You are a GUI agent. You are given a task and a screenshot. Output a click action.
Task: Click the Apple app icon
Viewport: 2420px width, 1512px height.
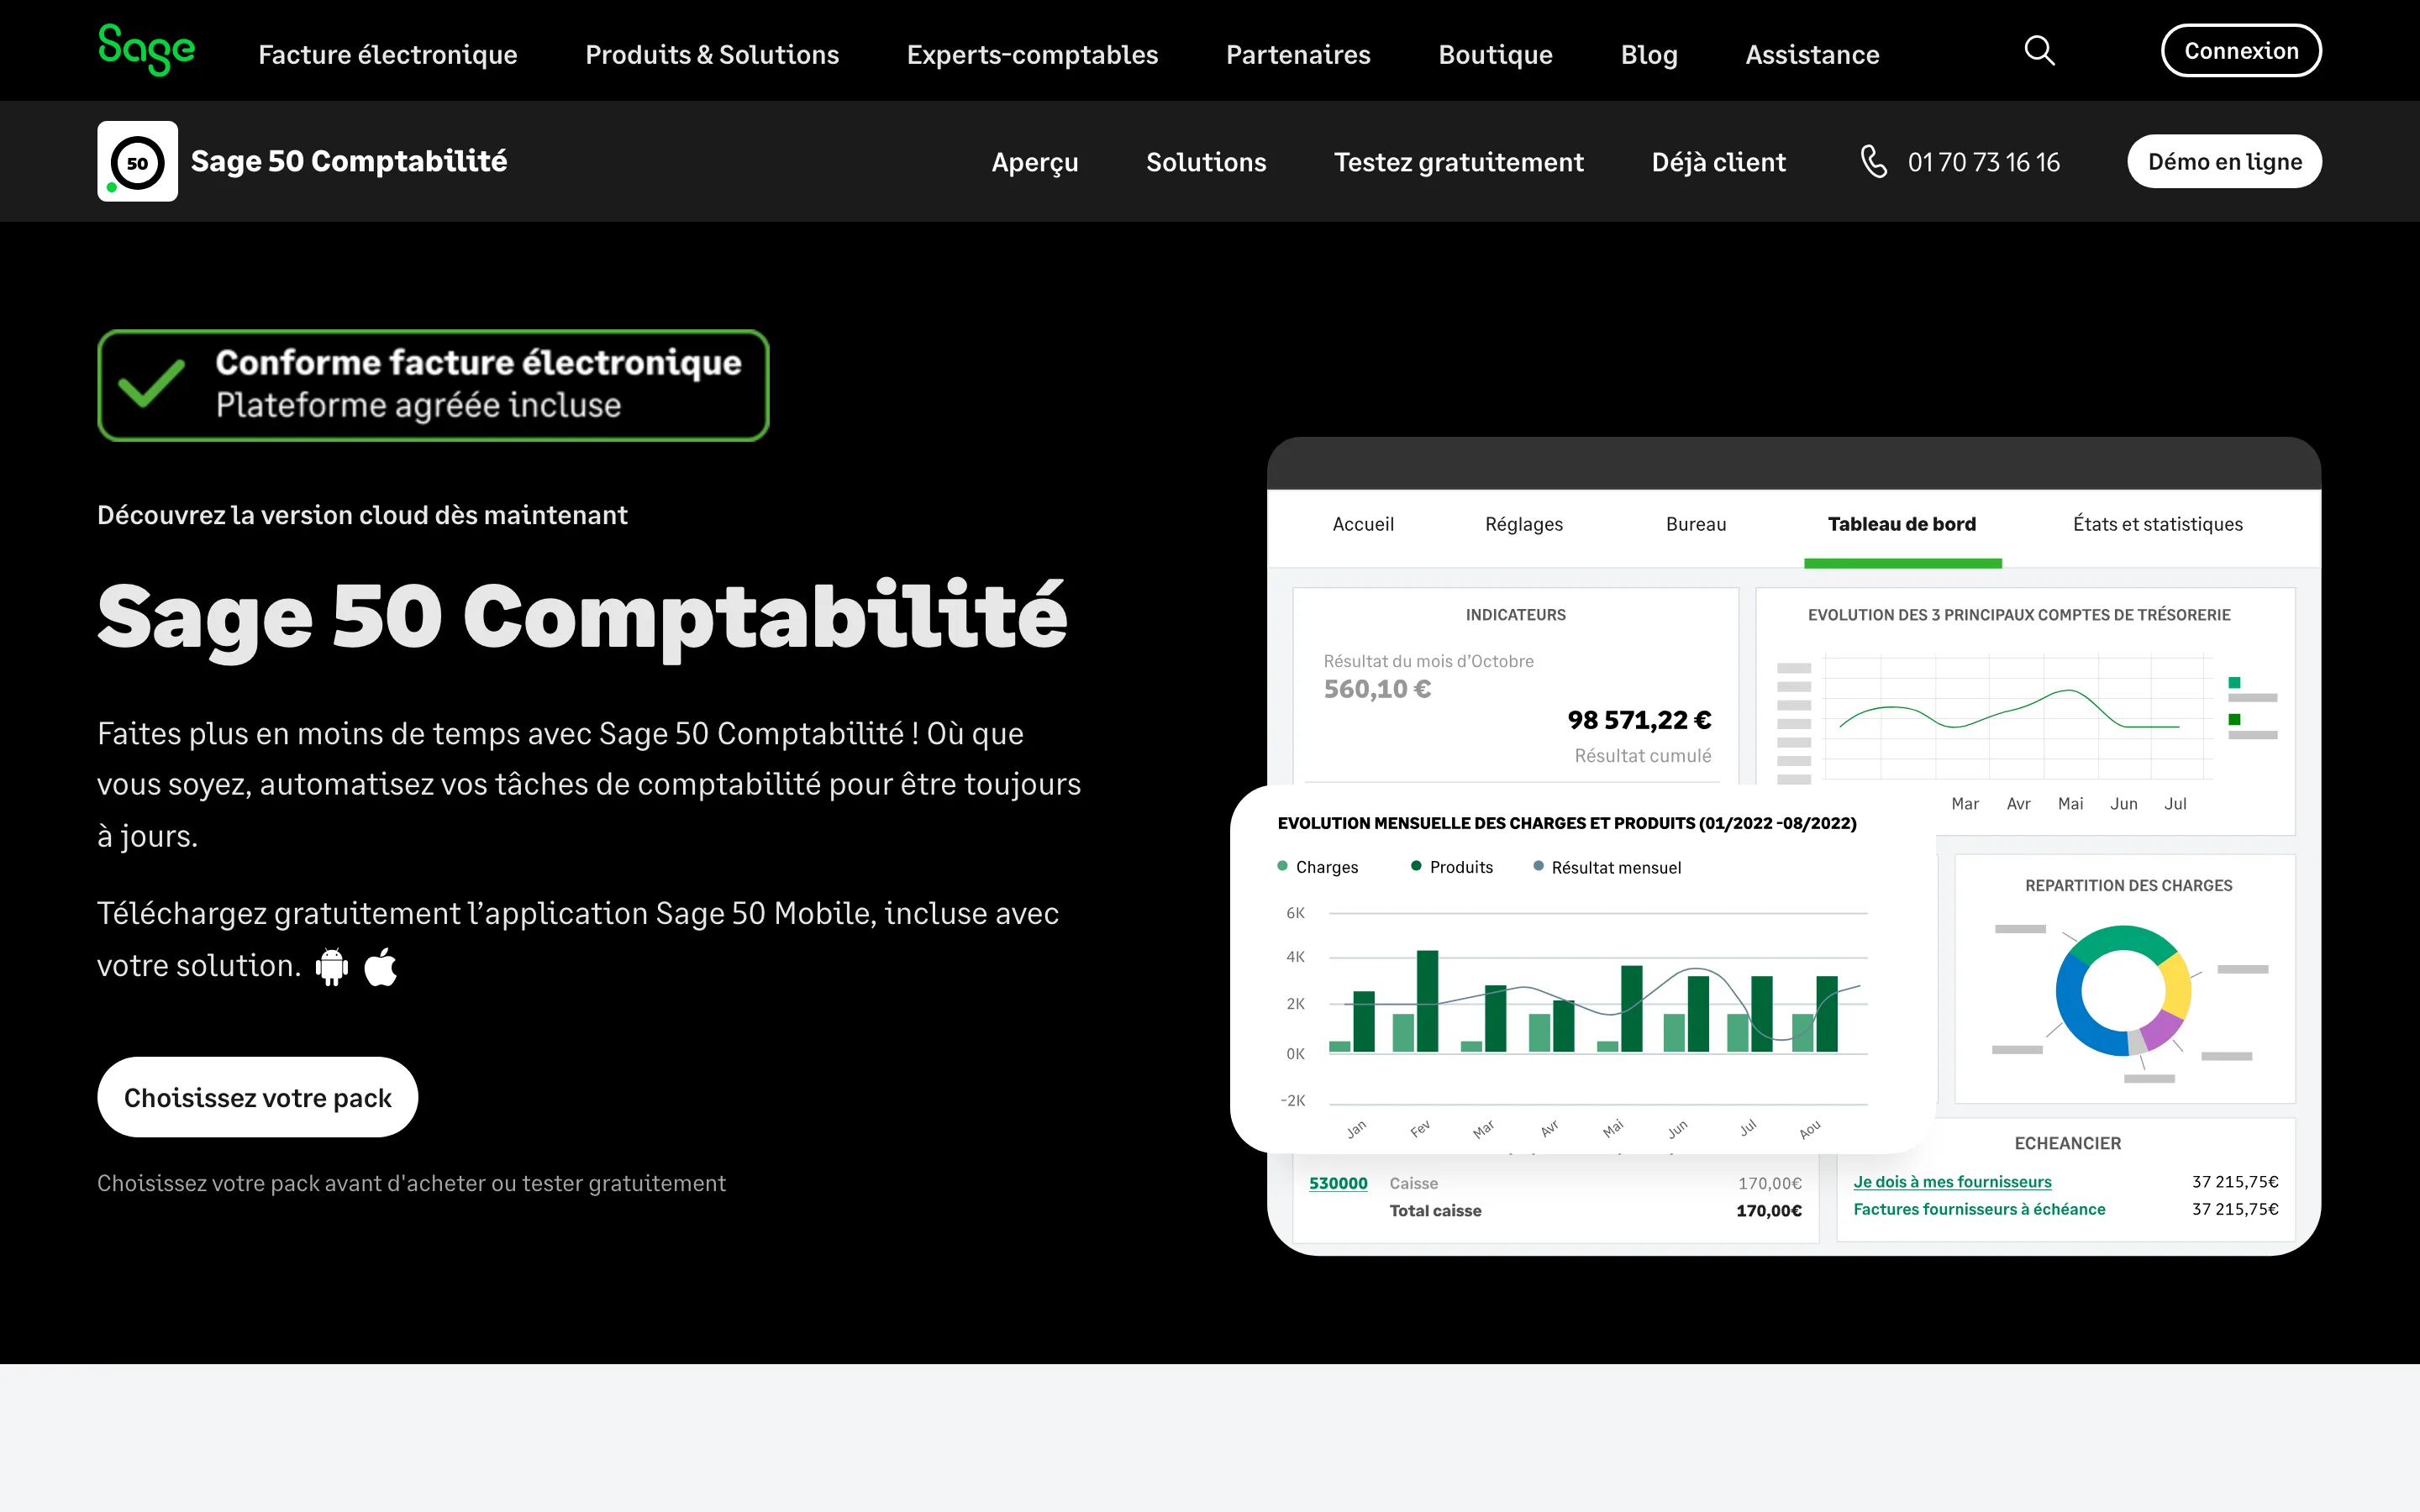click(380, 966)
